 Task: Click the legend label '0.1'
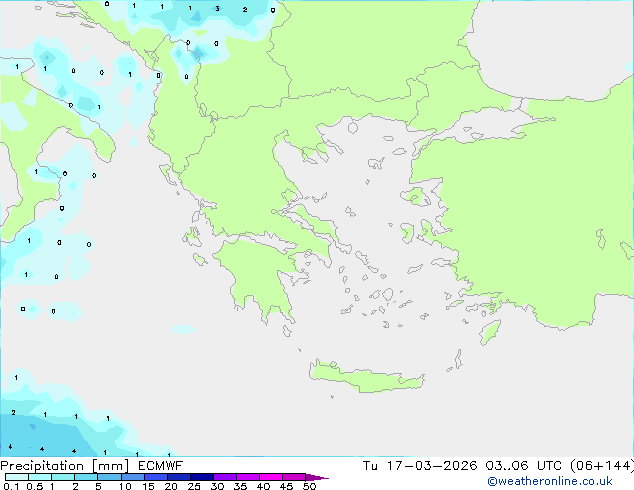pyautogui.click(x=11, y=486)
